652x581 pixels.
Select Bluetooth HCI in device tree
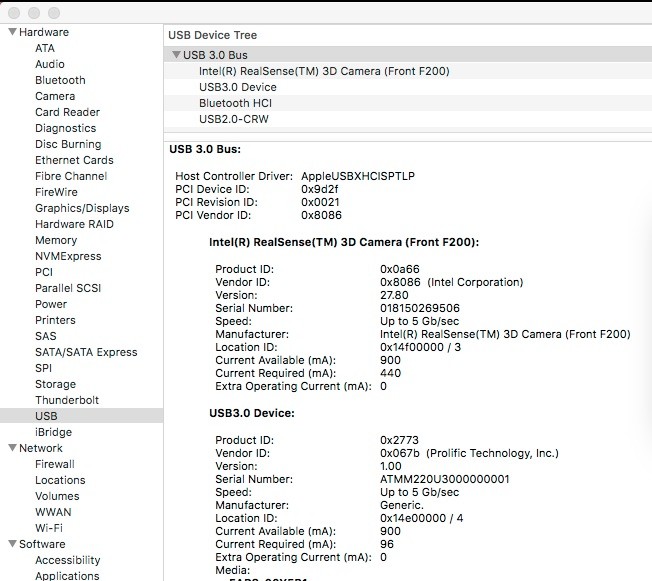(x=408, y=103)
